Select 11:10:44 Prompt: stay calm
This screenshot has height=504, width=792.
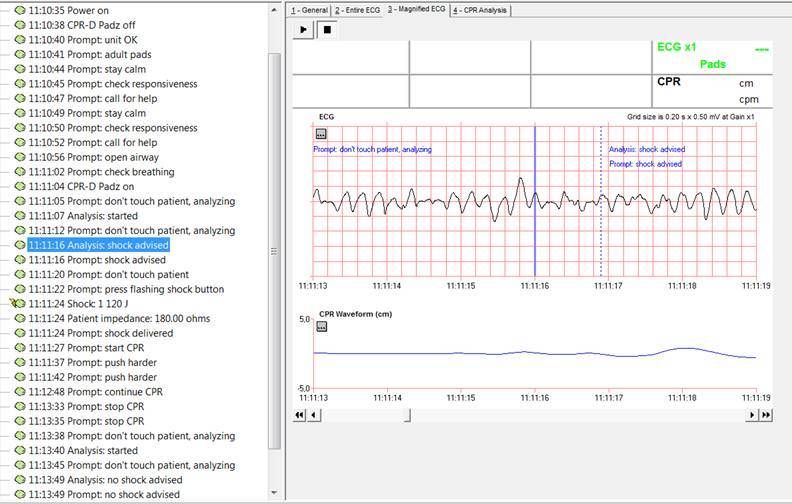87,69
